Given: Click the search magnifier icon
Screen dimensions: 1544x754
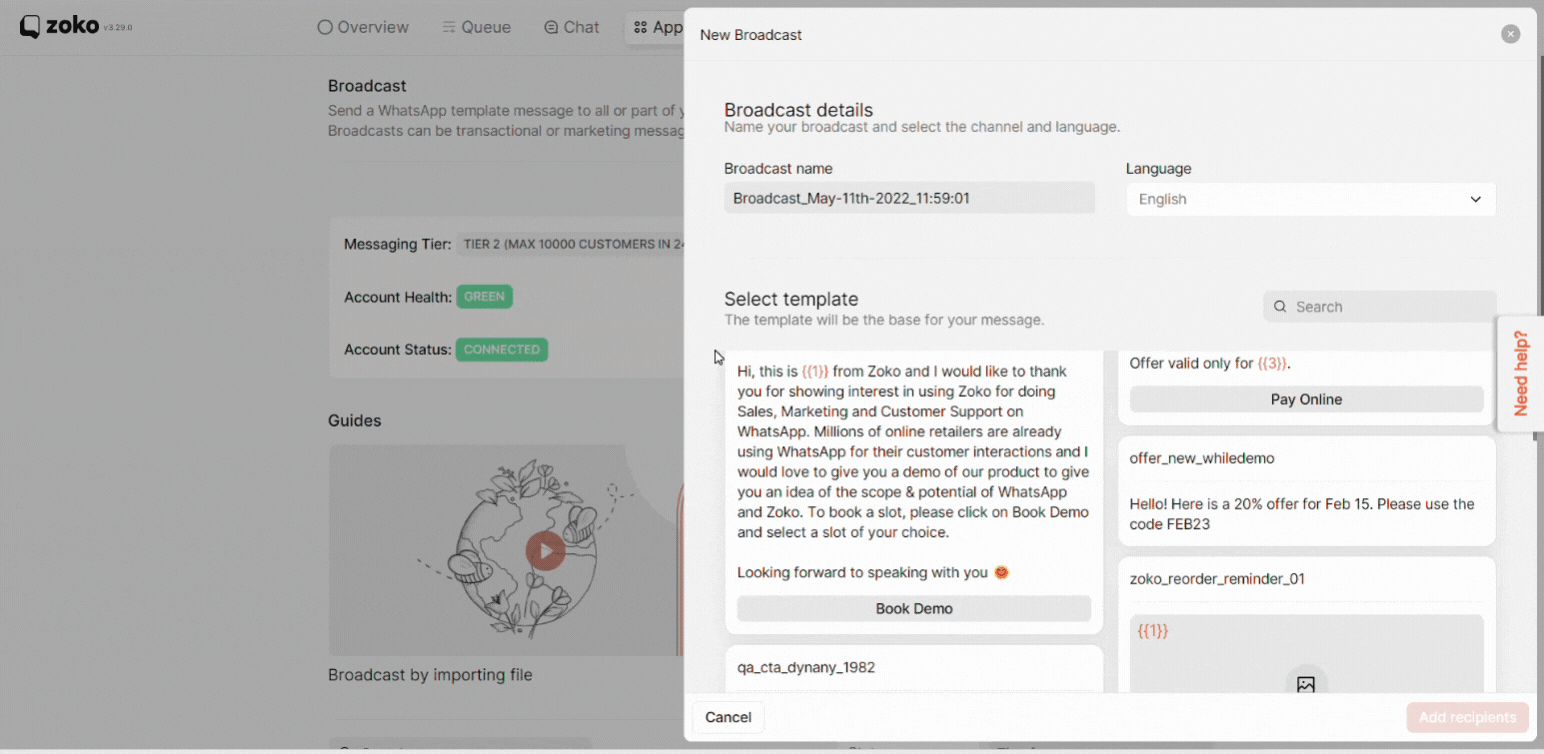Looking at the screenshot, I should tap(1280, 307).
